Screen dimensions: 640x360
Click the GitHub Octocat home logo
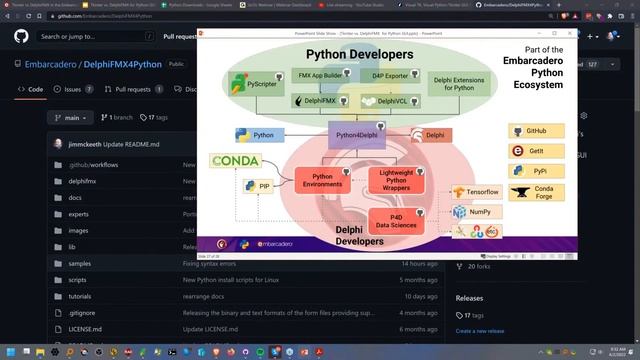click(x=21, y=36)
